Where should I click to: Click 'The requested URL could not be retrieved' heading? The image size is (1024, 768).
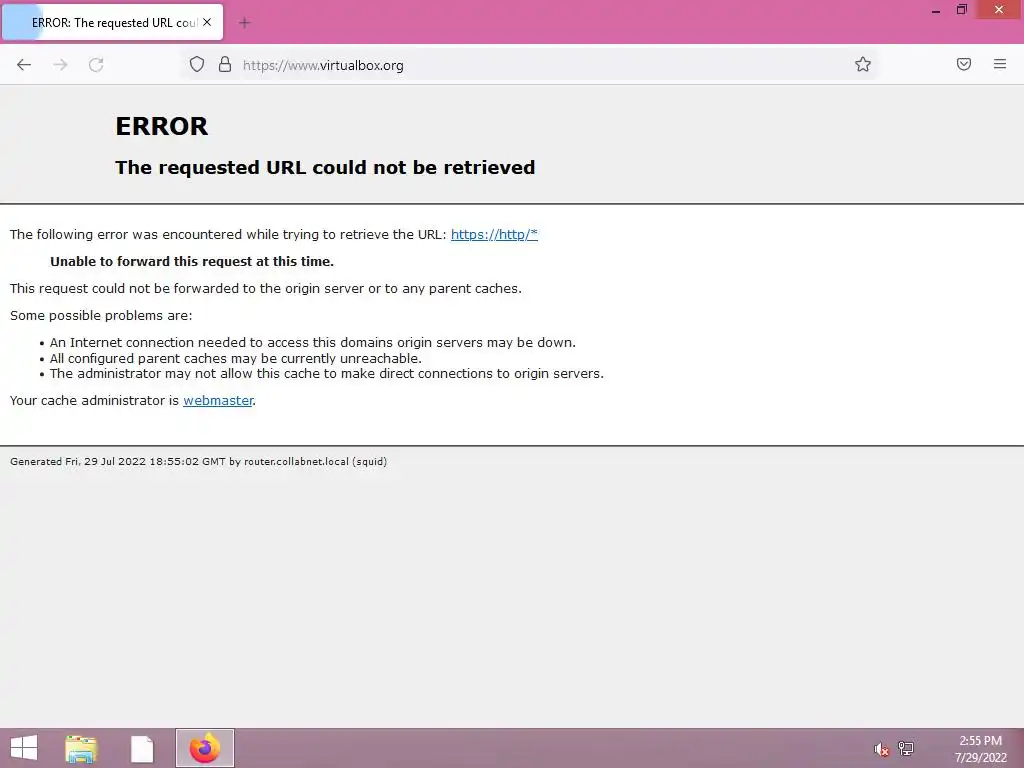(325, 167)
